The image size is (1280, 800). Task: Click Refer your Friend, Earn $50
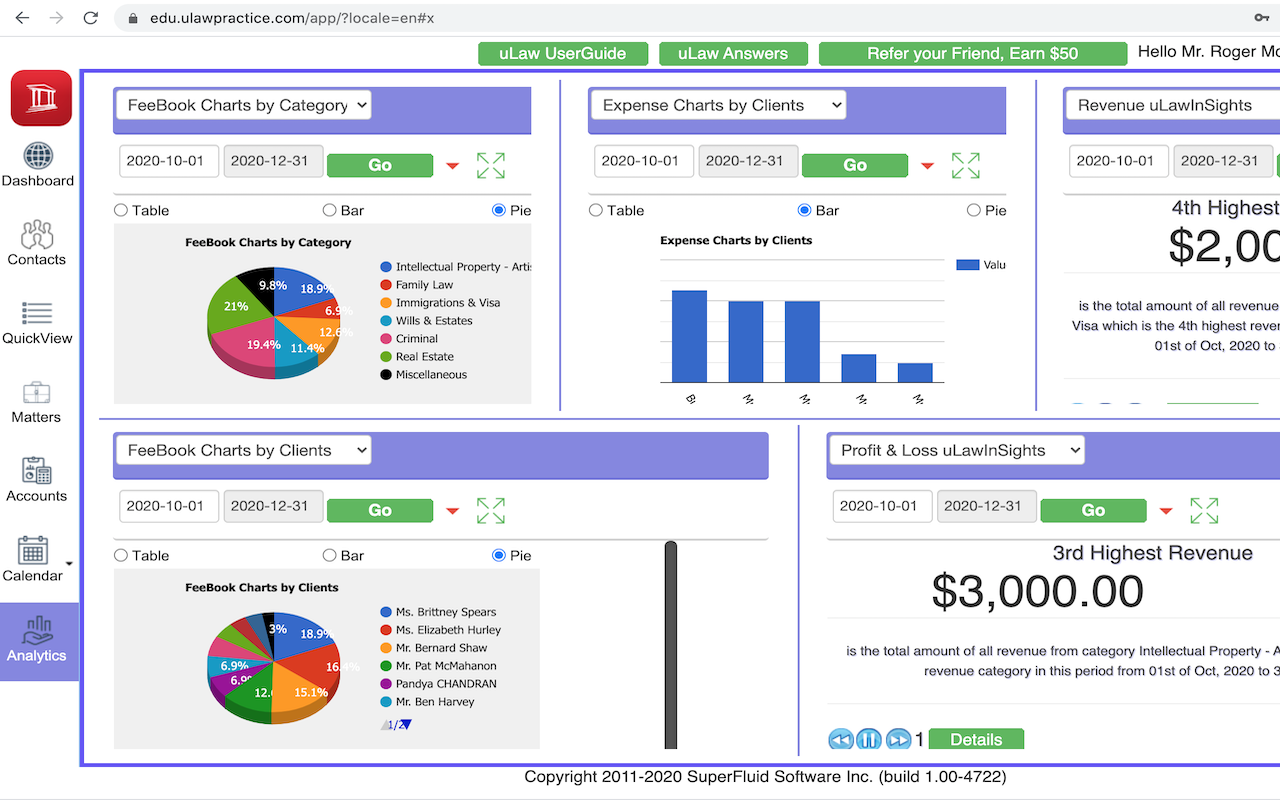973,54
